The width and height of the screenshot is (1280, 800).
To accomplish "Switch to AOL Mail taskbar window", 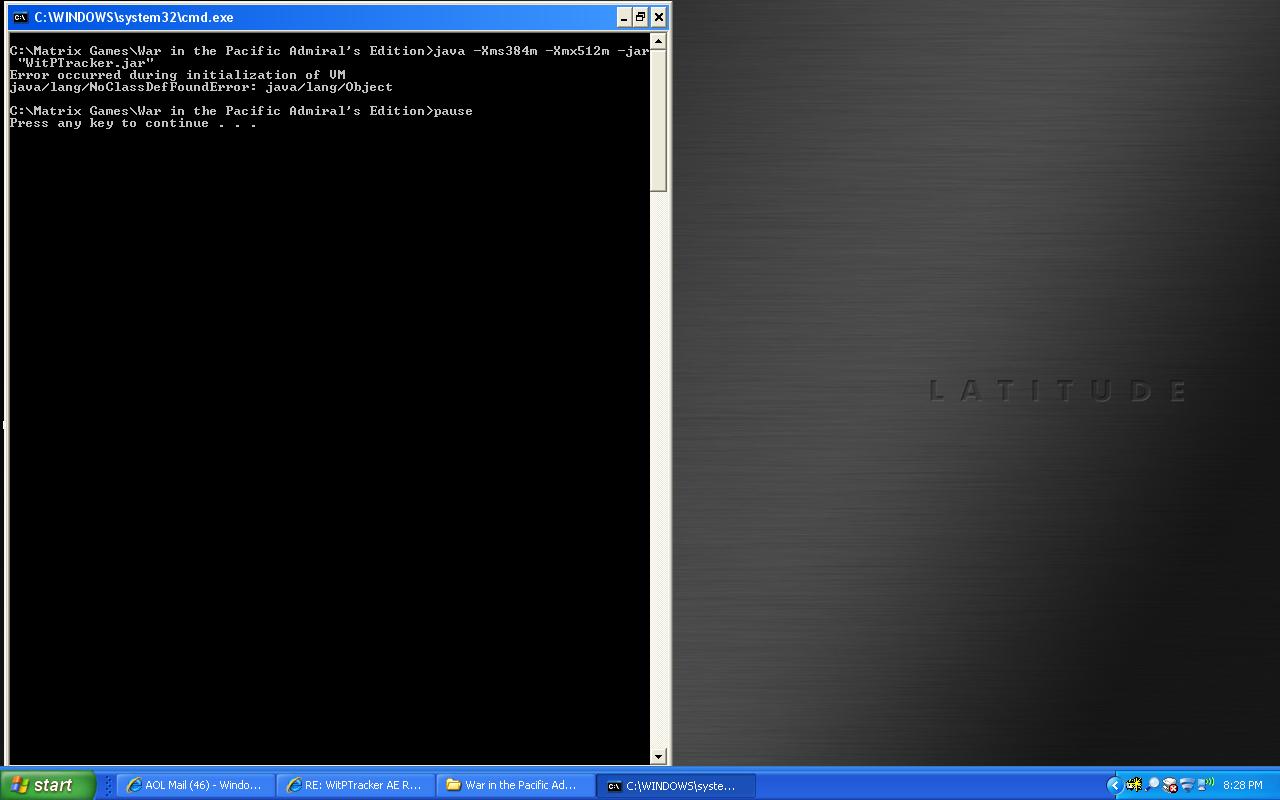I will (x=196, y=785).
